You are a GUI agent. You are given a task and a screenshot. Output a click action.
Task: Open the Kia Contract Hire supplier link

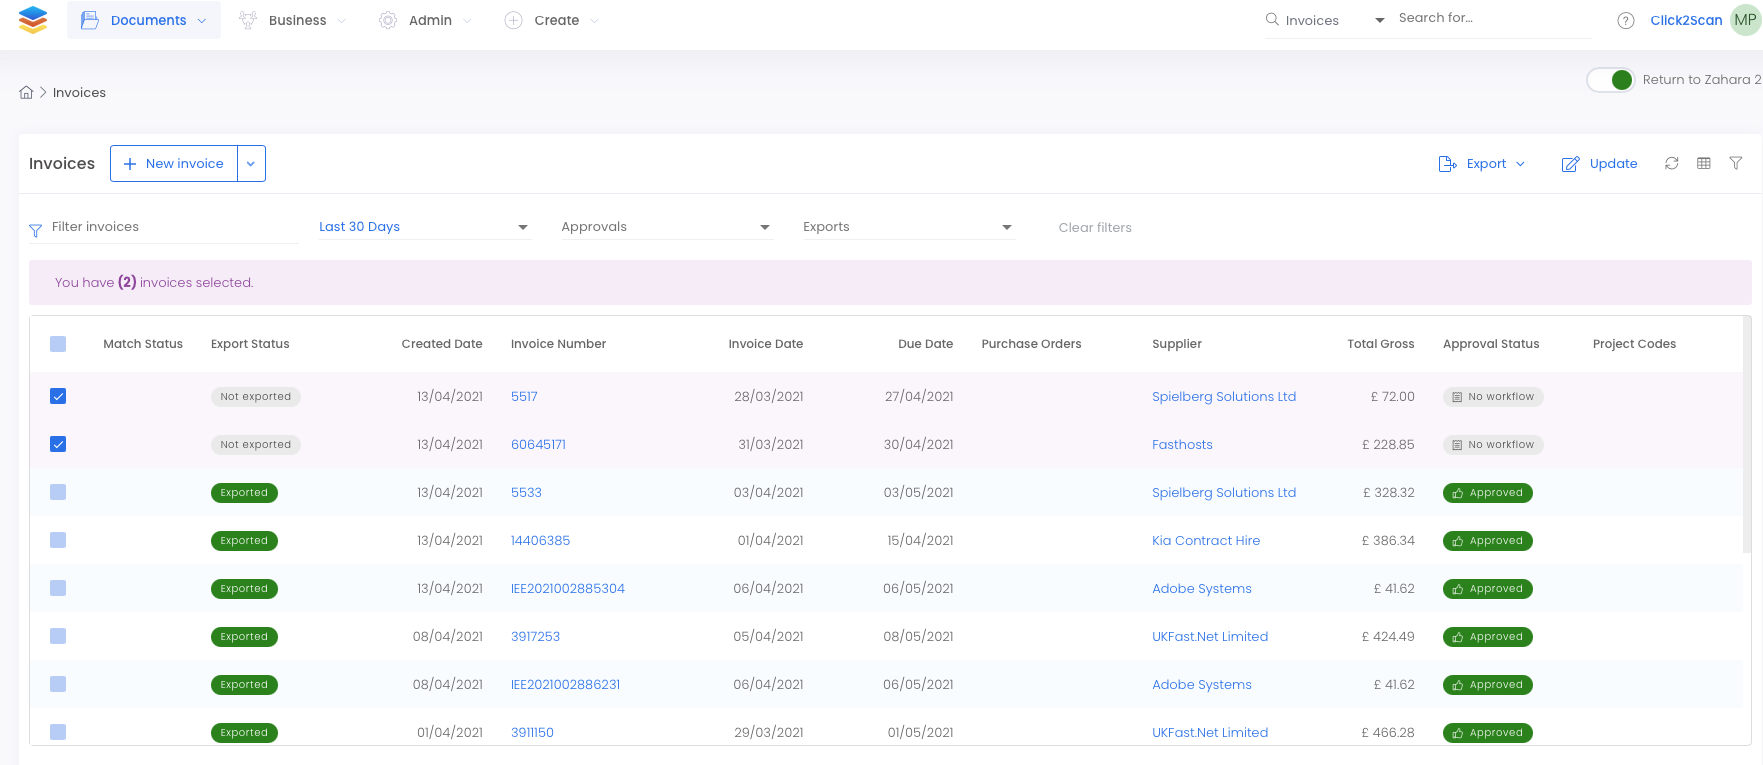(1205, 540)
